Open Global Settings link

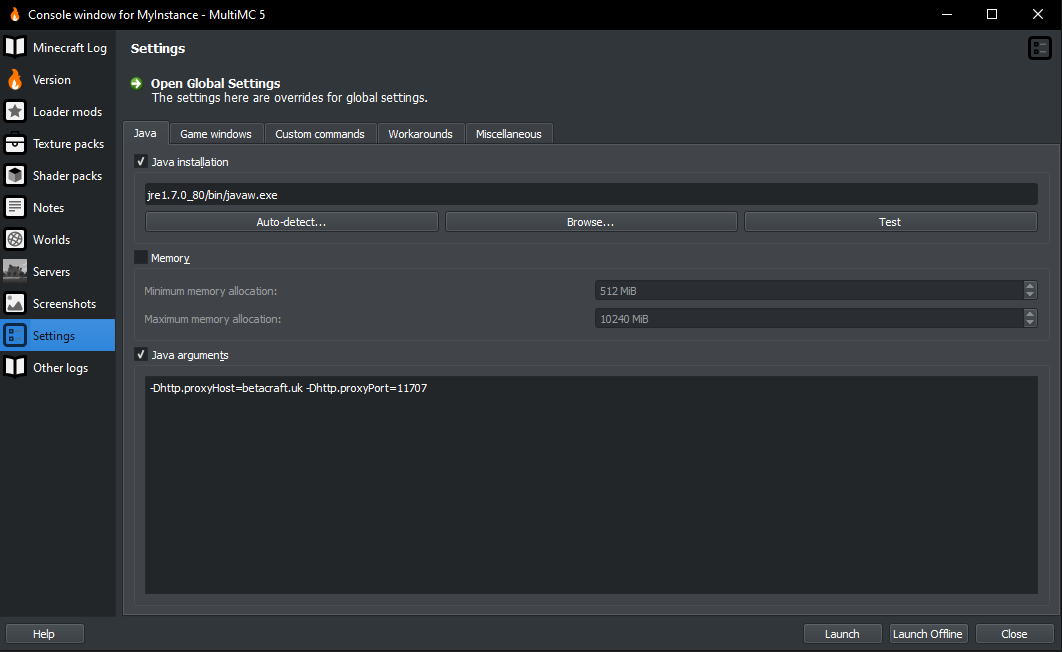(215, 83)
